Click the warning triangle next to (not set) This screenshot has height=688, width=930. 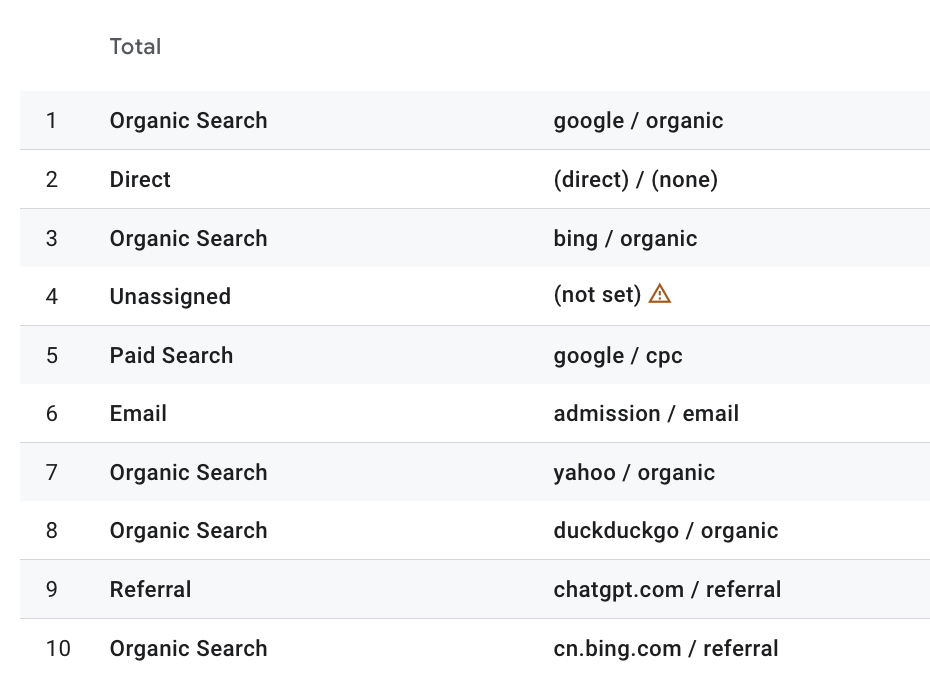point(660,295)
